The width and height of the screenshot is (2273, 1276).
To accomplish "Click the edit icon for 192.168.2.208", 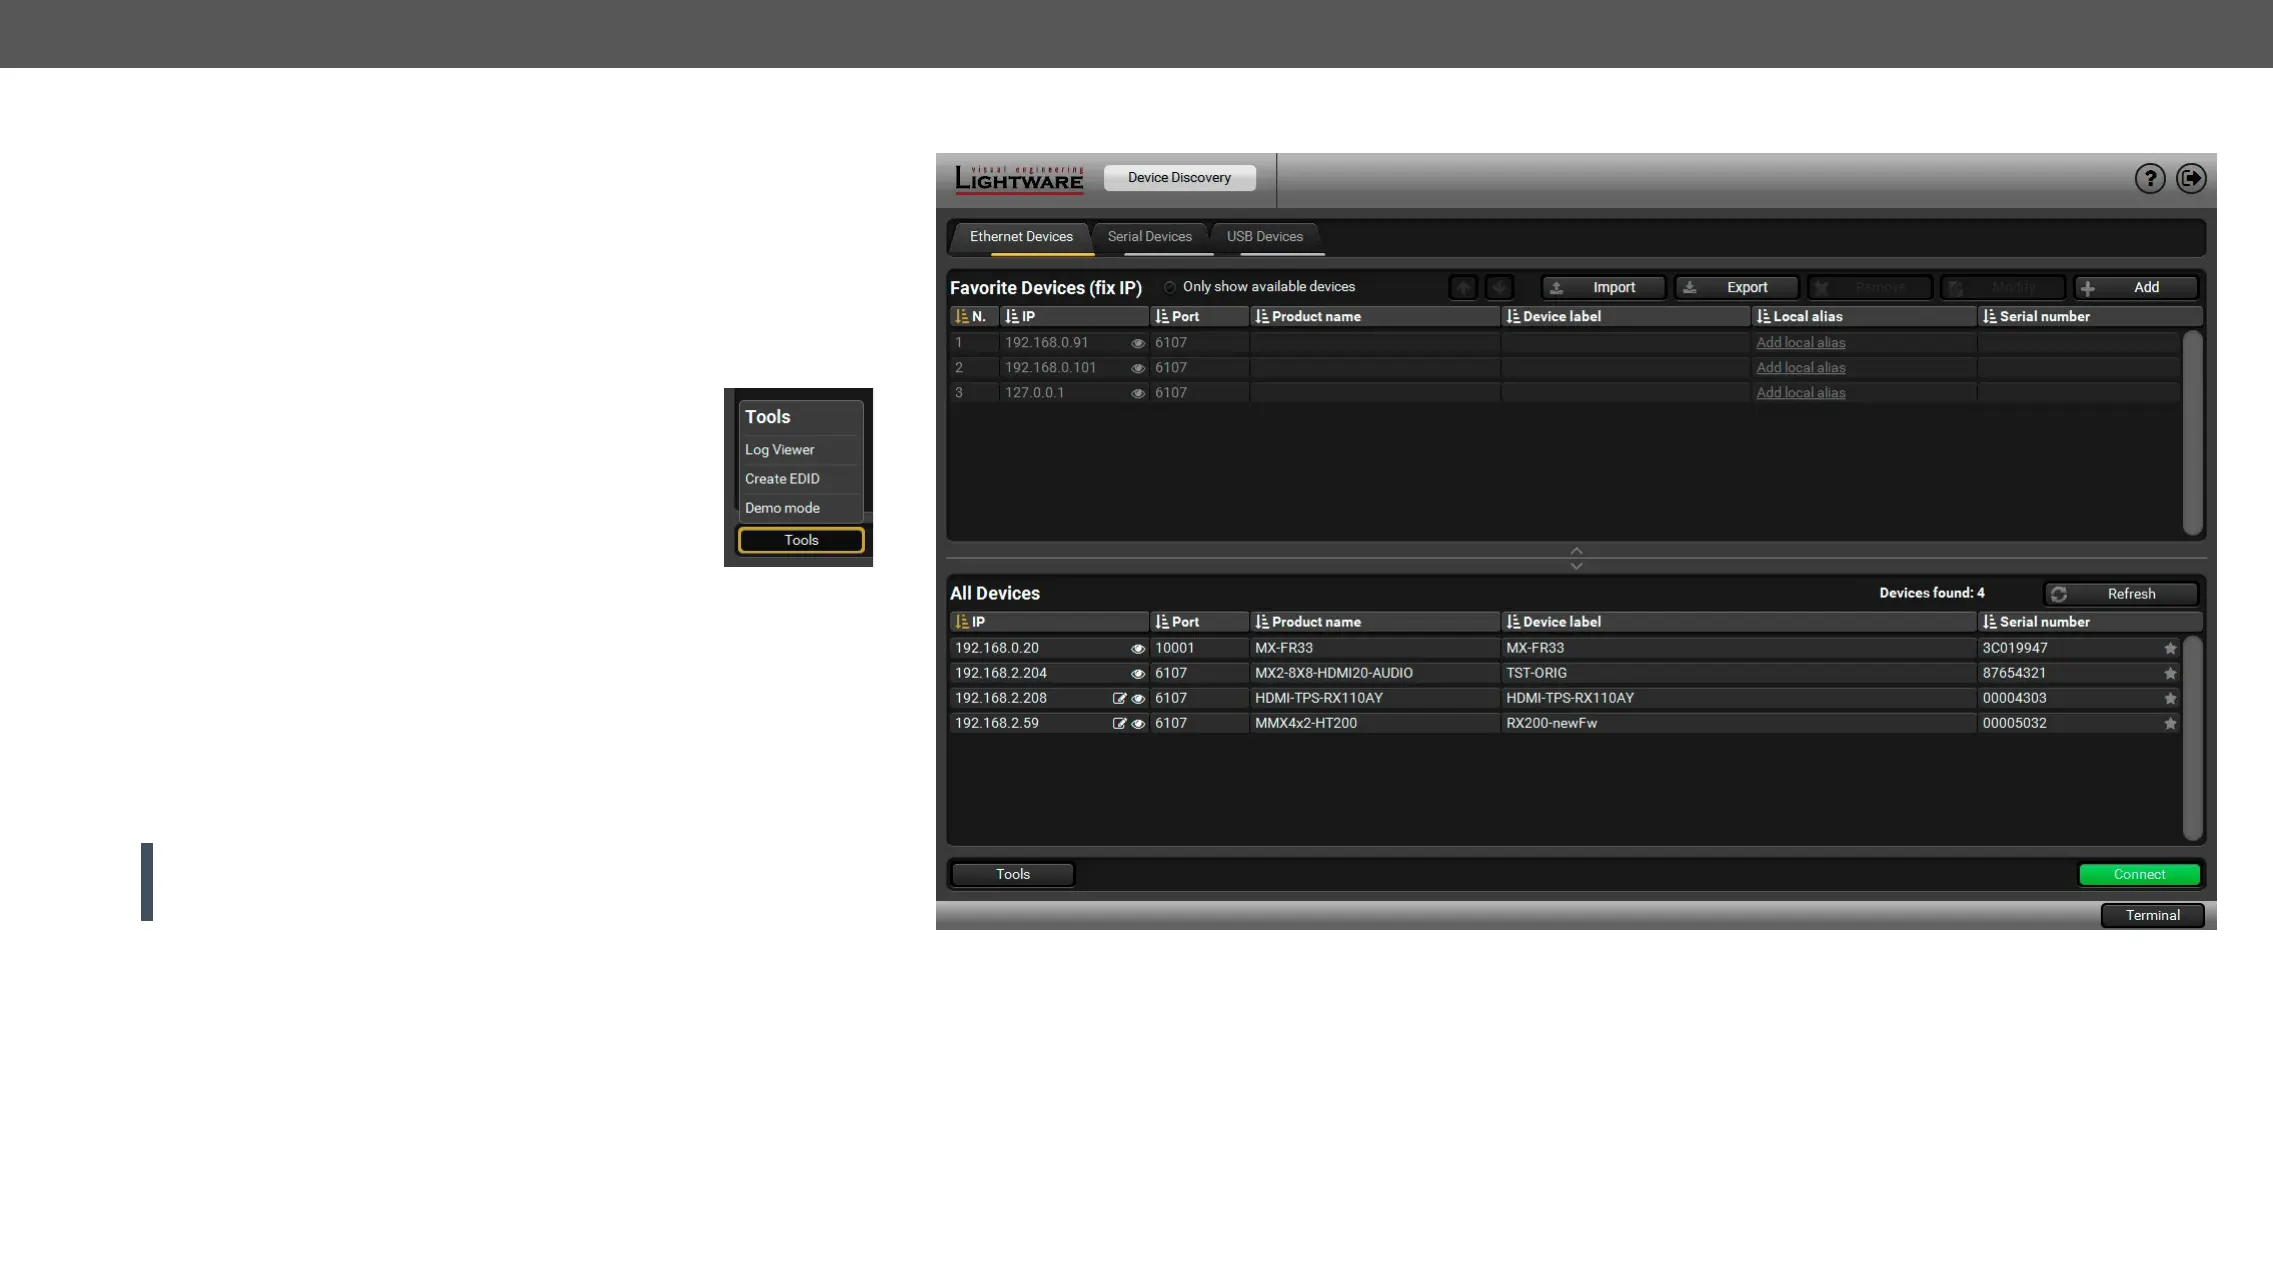I will coord(1119,699).
